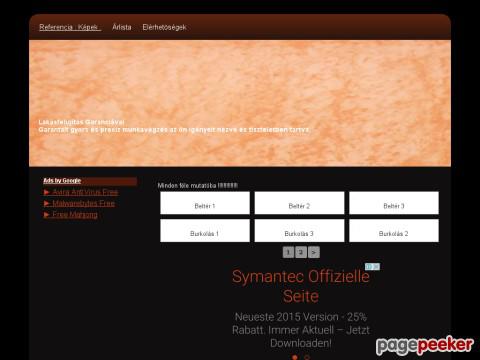Open the Avira Anti Virus Free ad link
This screenshot has height=360, width=480.
tap(85, 192)
